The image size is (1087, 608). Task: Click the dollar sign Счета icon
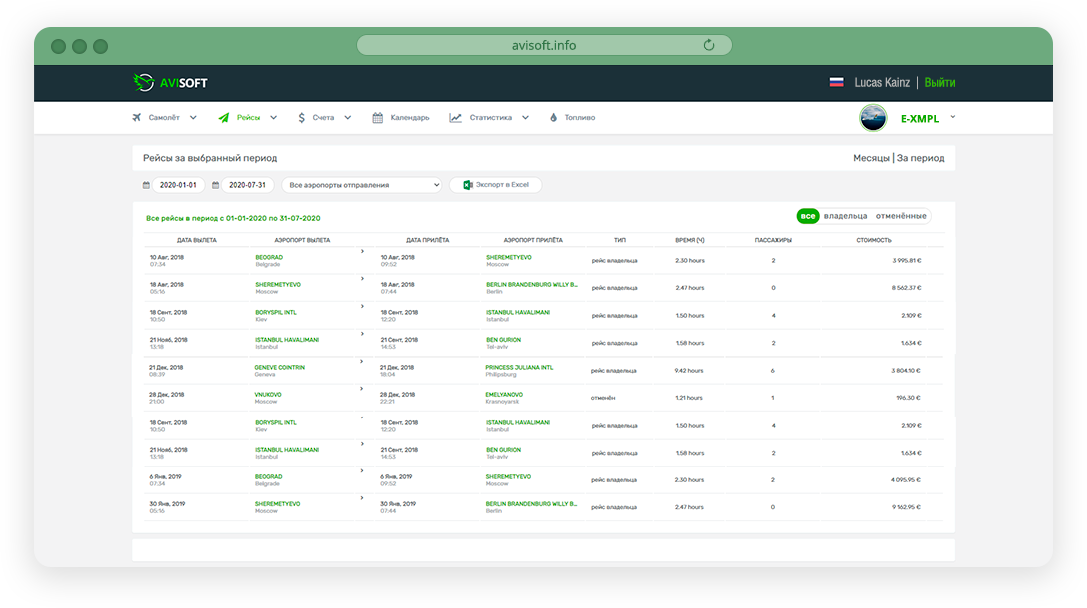(302, 118)
